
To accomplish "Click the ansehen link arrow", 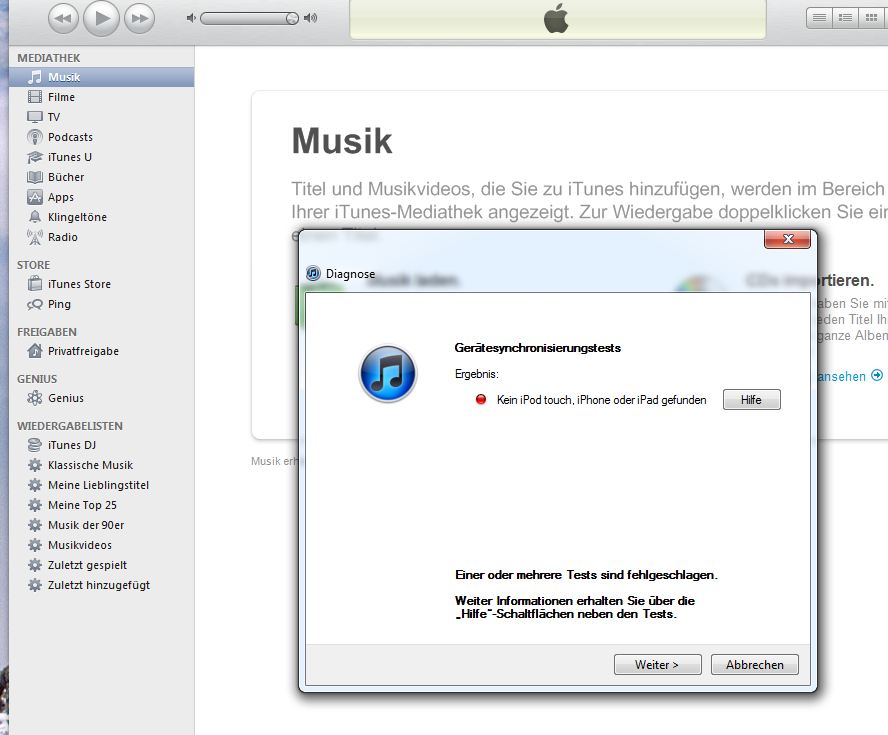I will tap(877, 375).
